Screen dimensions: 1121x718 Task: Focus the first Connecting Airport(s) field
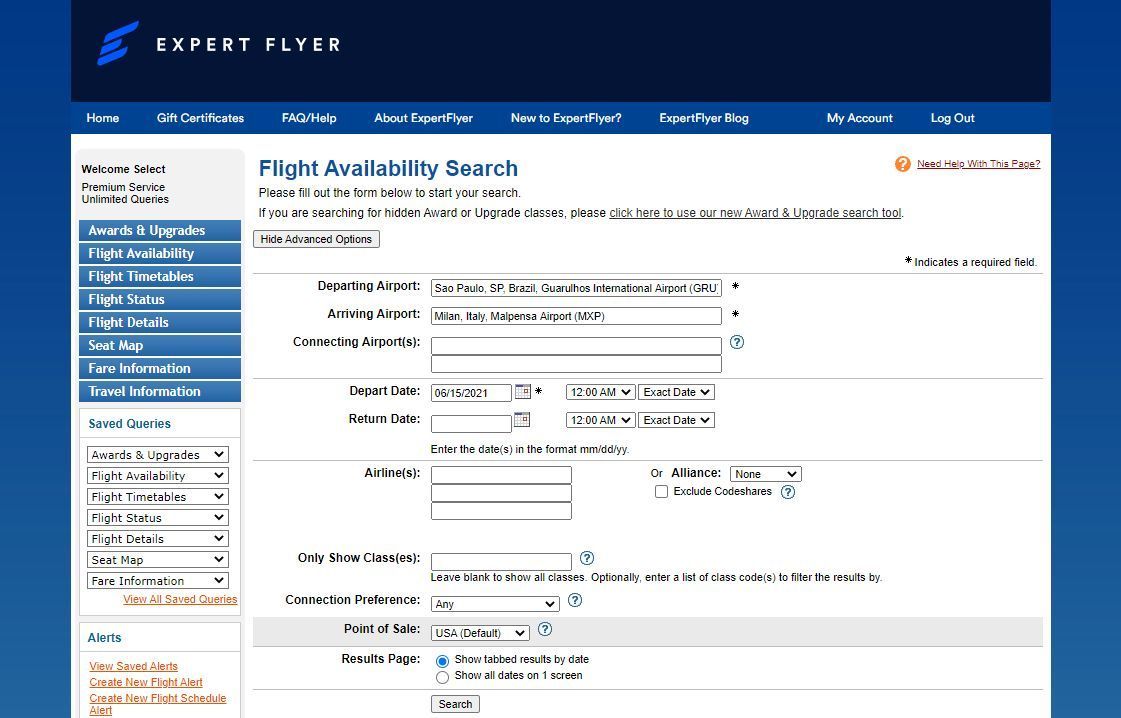pyautogui.click(x=576, y=346)
